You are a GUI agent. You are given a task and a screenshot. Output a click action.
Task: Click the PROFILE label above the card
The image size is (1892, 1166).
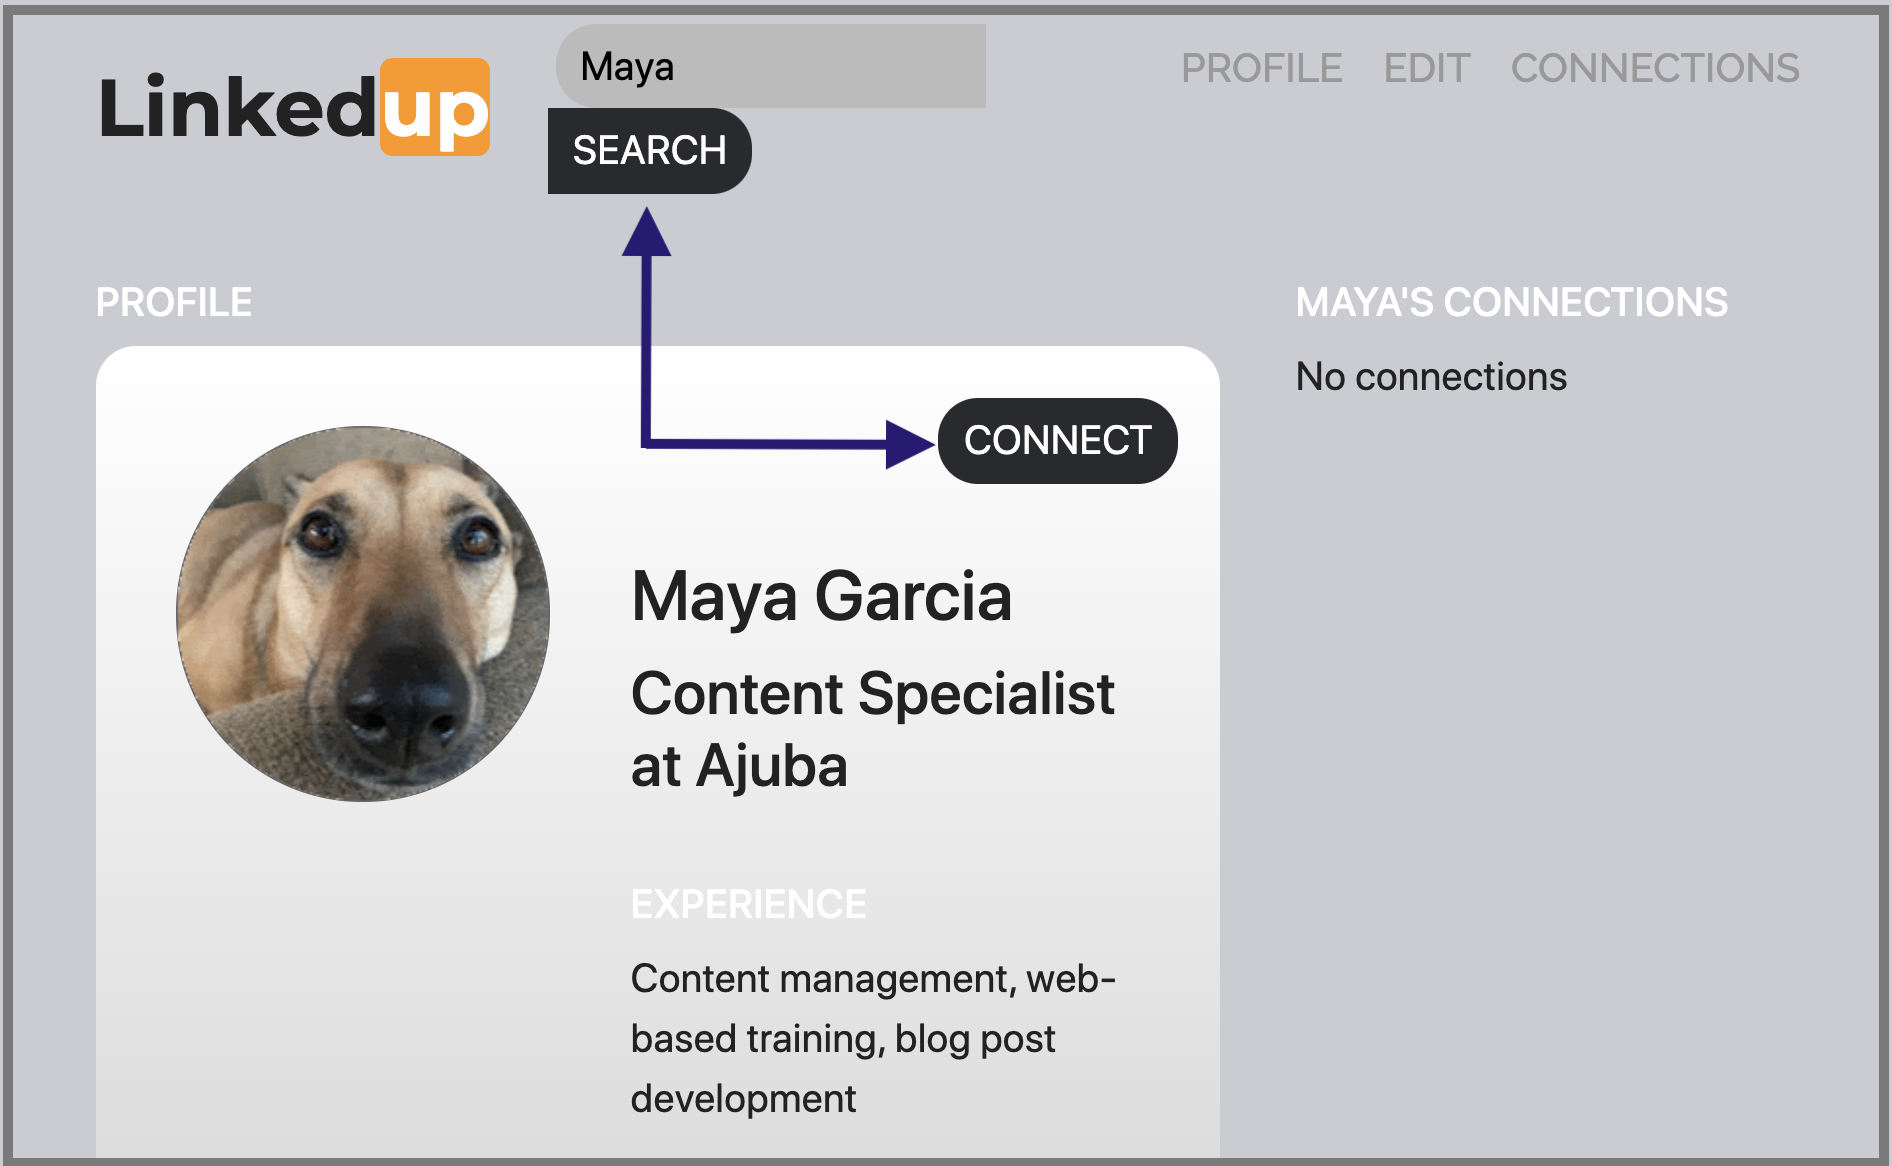[x=173, y=301]
